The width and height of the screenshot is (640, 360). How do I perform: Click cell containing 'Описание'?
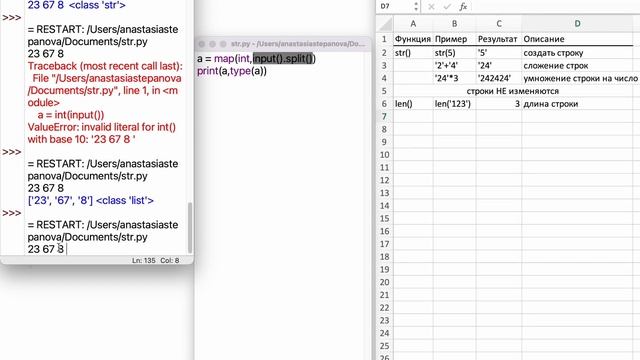point(578,39)
